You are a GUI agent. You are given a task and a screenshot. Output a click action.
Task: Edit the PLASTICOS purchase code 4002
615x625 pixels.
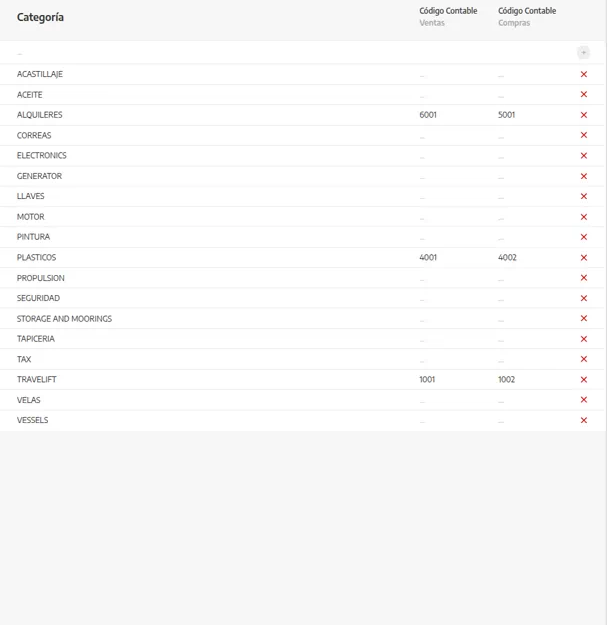click(x=507, y=257)
